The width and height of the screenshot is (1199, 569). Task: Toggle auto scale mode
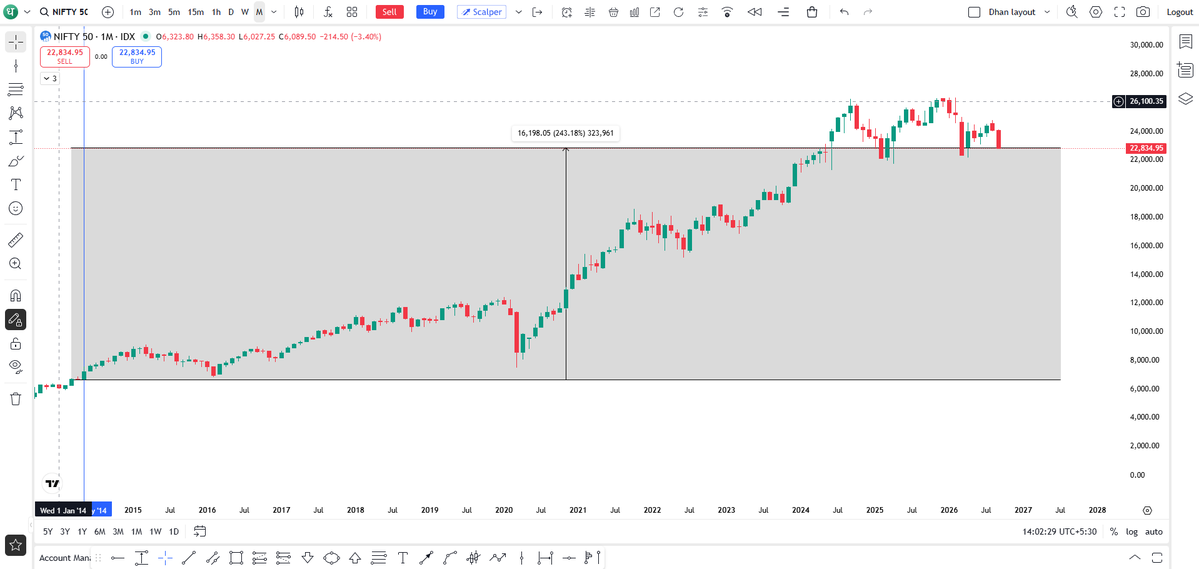pyautogui.click(x=1154, y=532)
